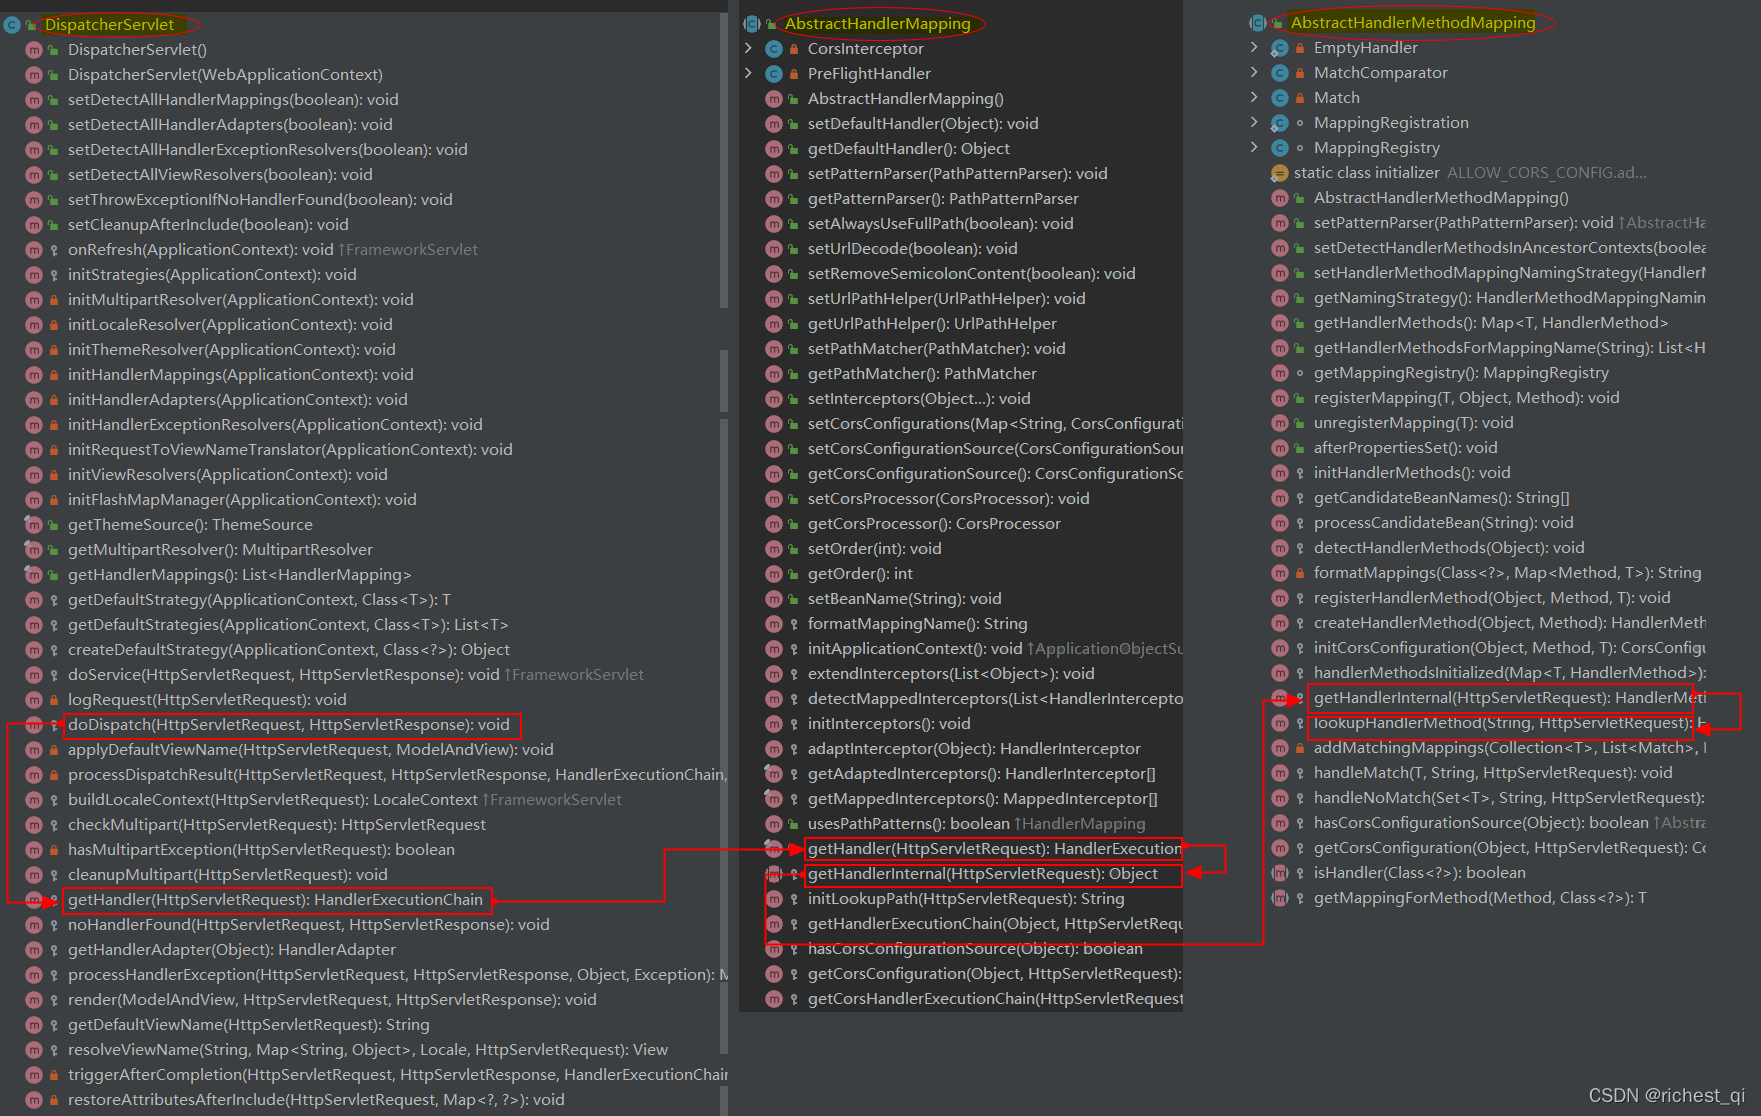This screenshot has width=1761, height=1116.
Task: Click the MappingRegistration class icon
Action: point(1279,123)
